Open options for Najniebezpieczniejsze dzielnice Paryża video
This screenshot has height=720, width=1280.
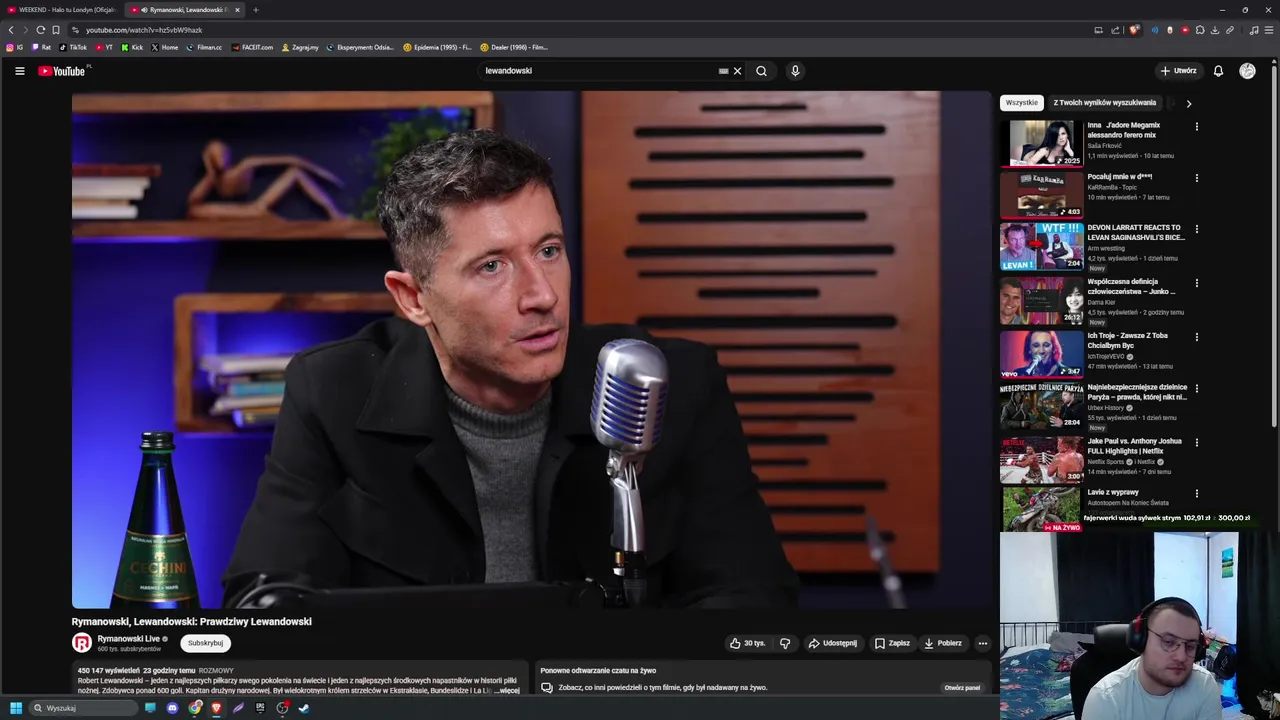point(1196,388)
